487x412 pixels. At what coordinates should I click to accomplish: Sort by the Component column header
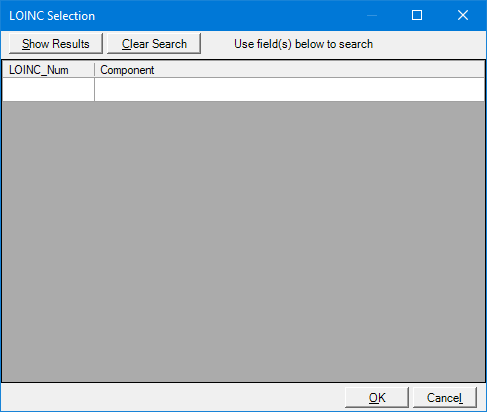289,70
